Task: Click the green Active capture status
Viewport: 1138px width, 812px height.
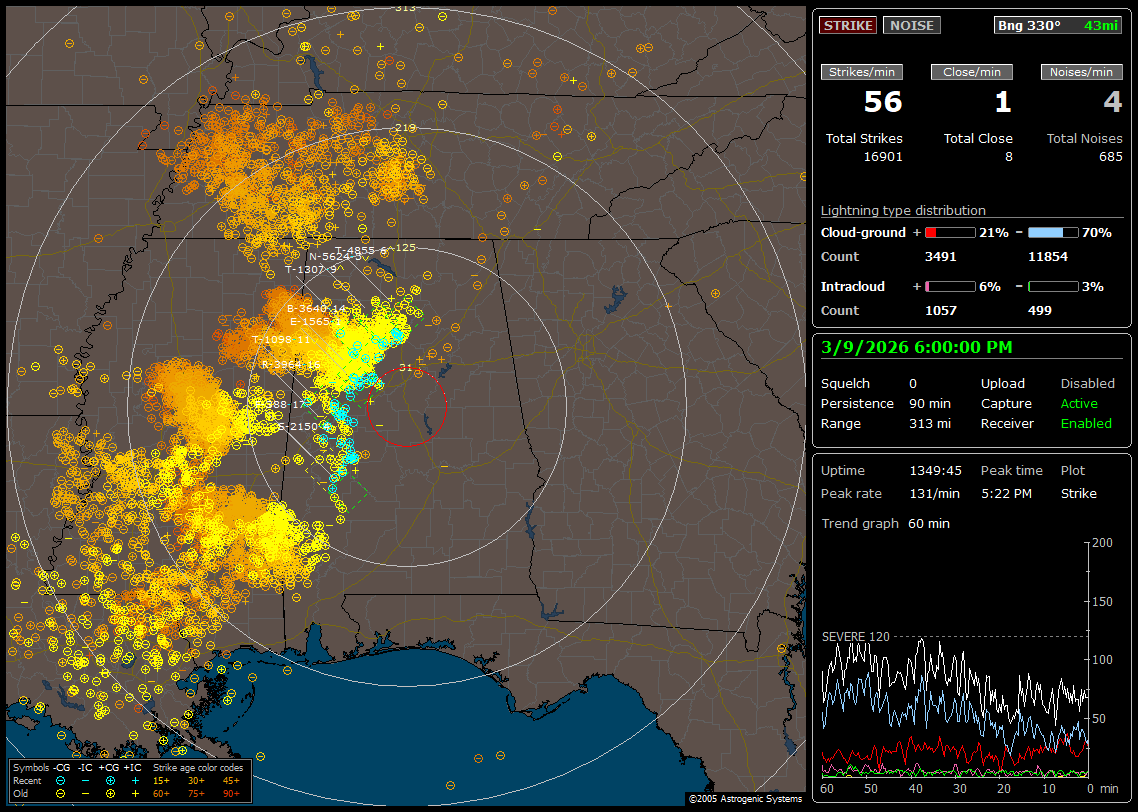Action: pyautogui.click(x=1079, y=404)
